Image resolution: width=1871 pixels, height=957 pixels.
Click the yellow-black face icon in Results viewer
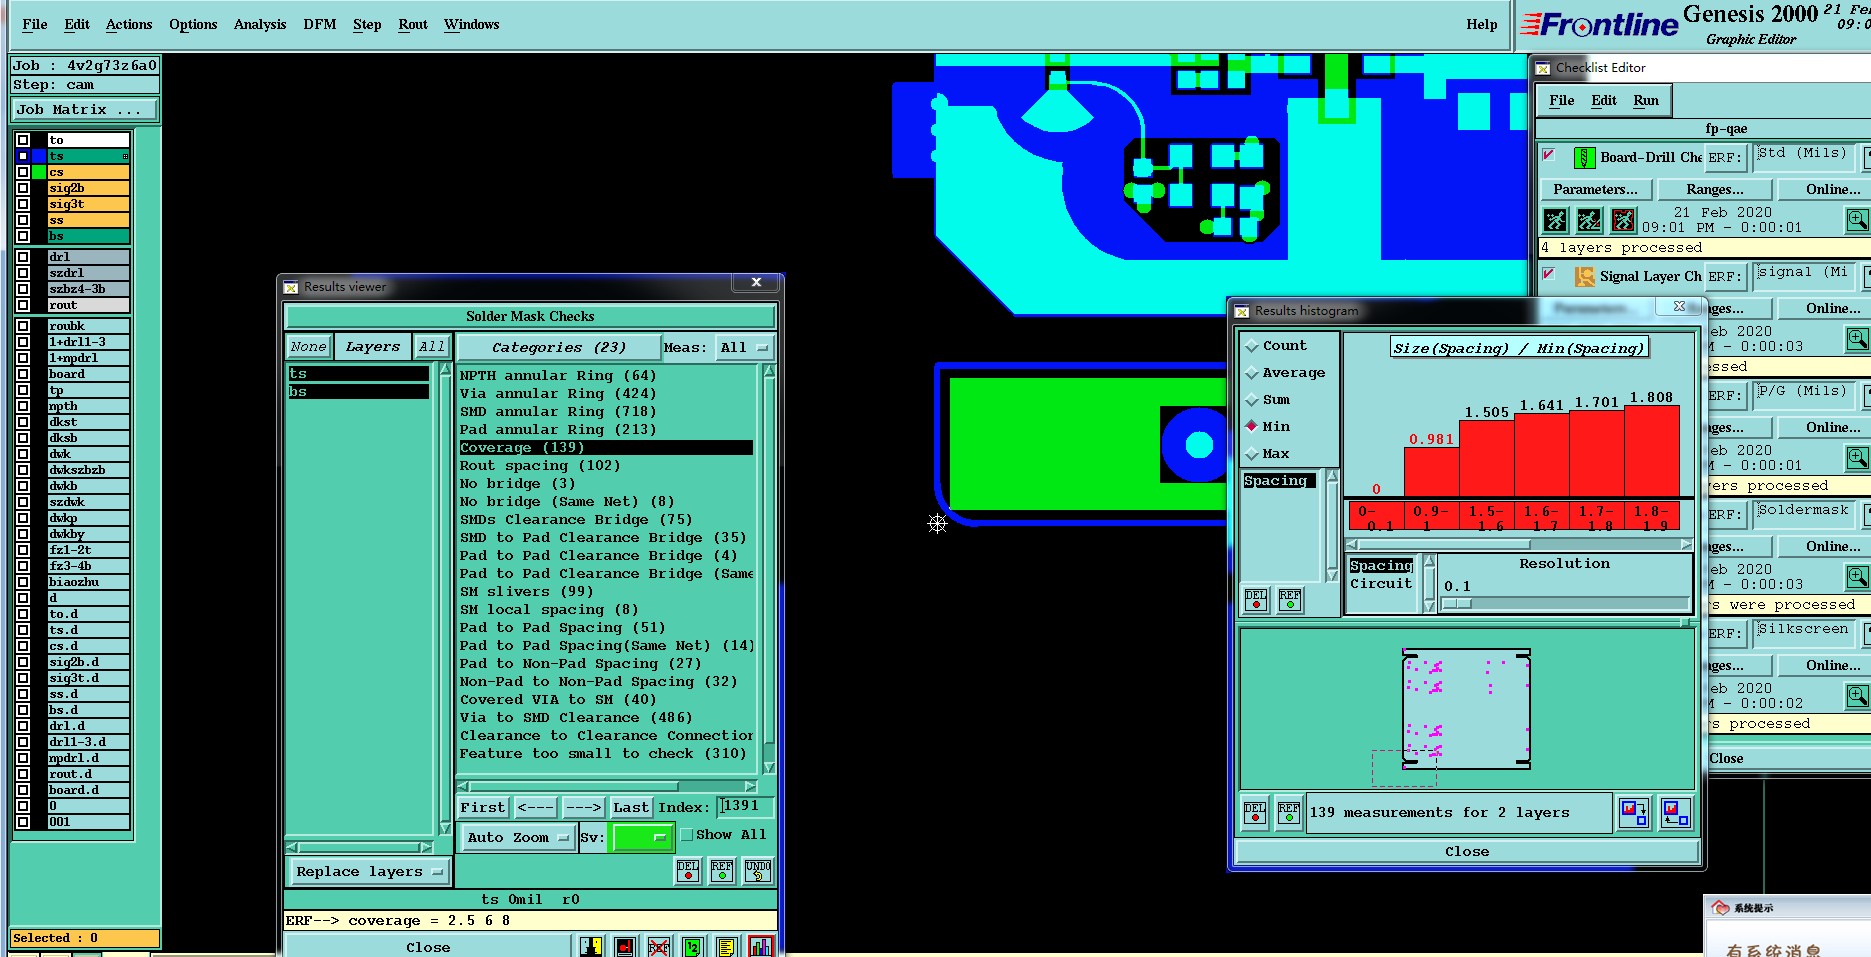pos(591,946)
